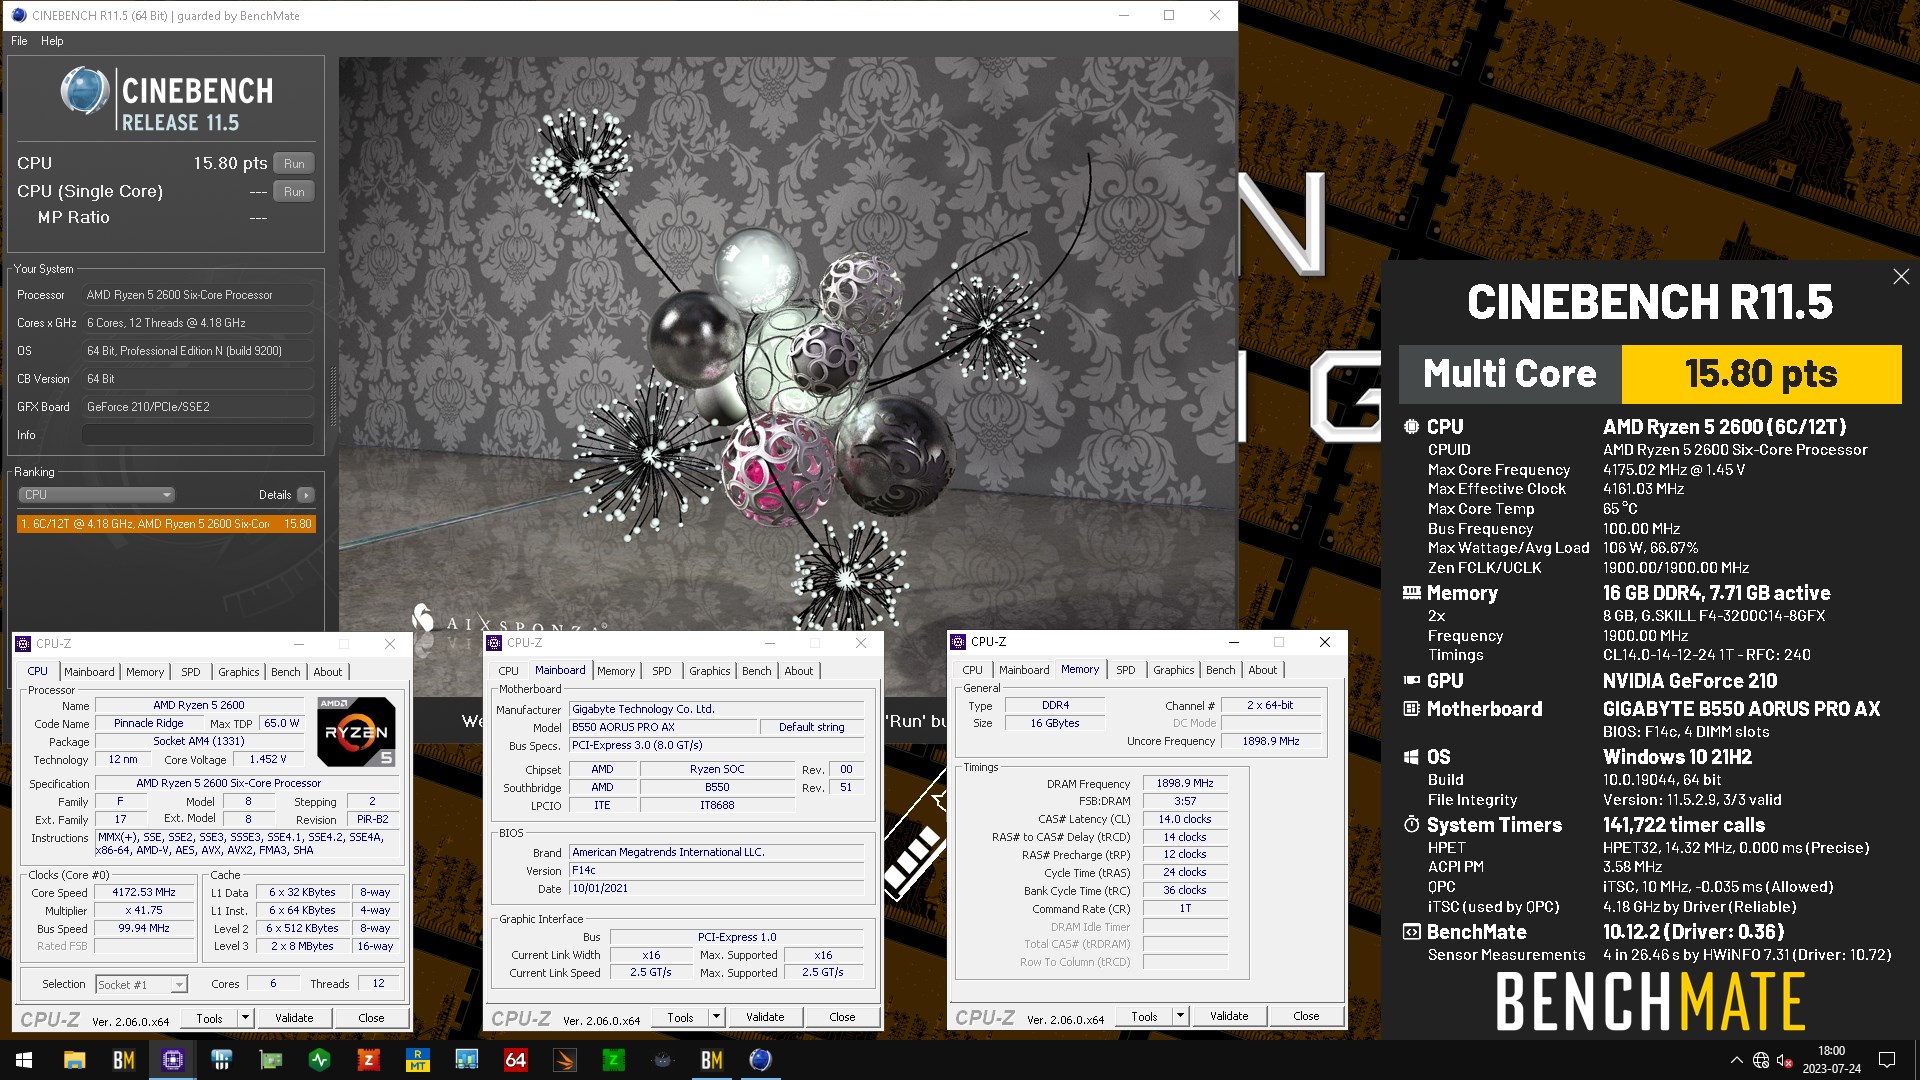
Task: Click the Info field in Cinebench system panel
Action: point(197,435)
